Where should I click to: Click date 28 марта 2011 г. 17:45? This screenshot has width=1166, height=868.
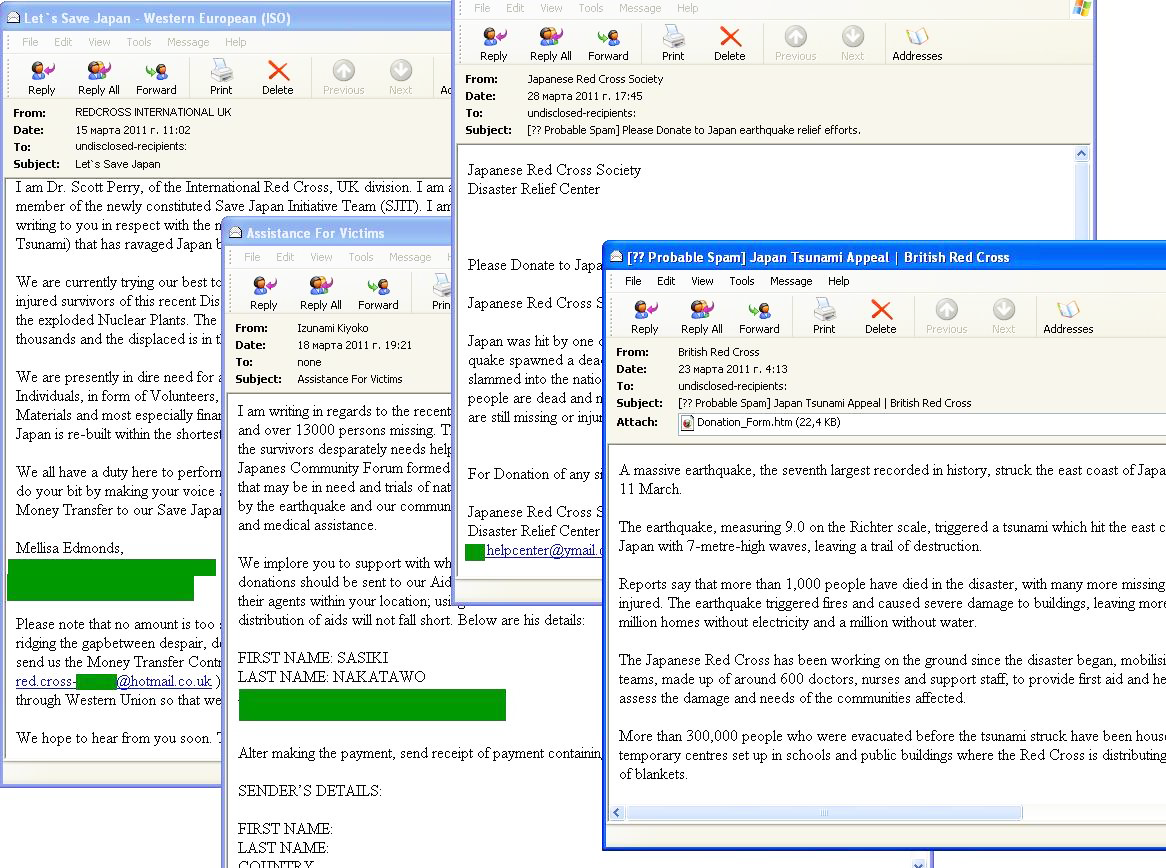[584, 96]
